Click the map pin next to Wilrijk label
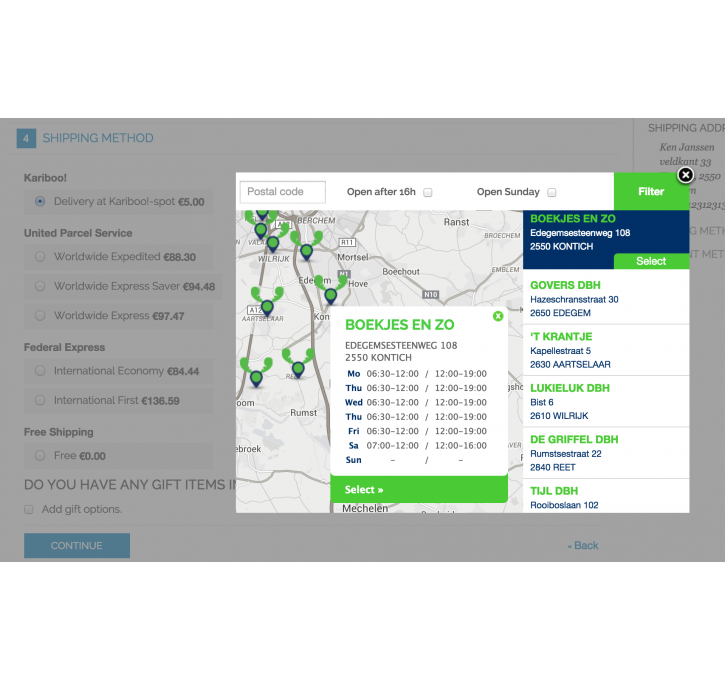The image size is (725, 680). 273,244
